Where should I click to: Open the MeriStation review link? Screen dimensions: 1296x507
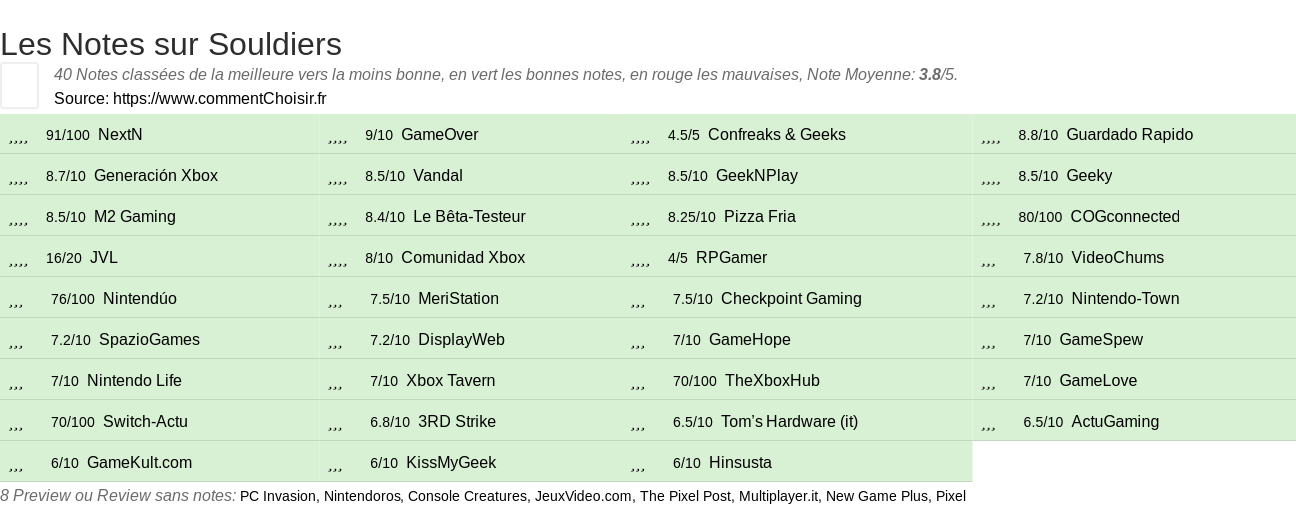click(x=458, y=298)
